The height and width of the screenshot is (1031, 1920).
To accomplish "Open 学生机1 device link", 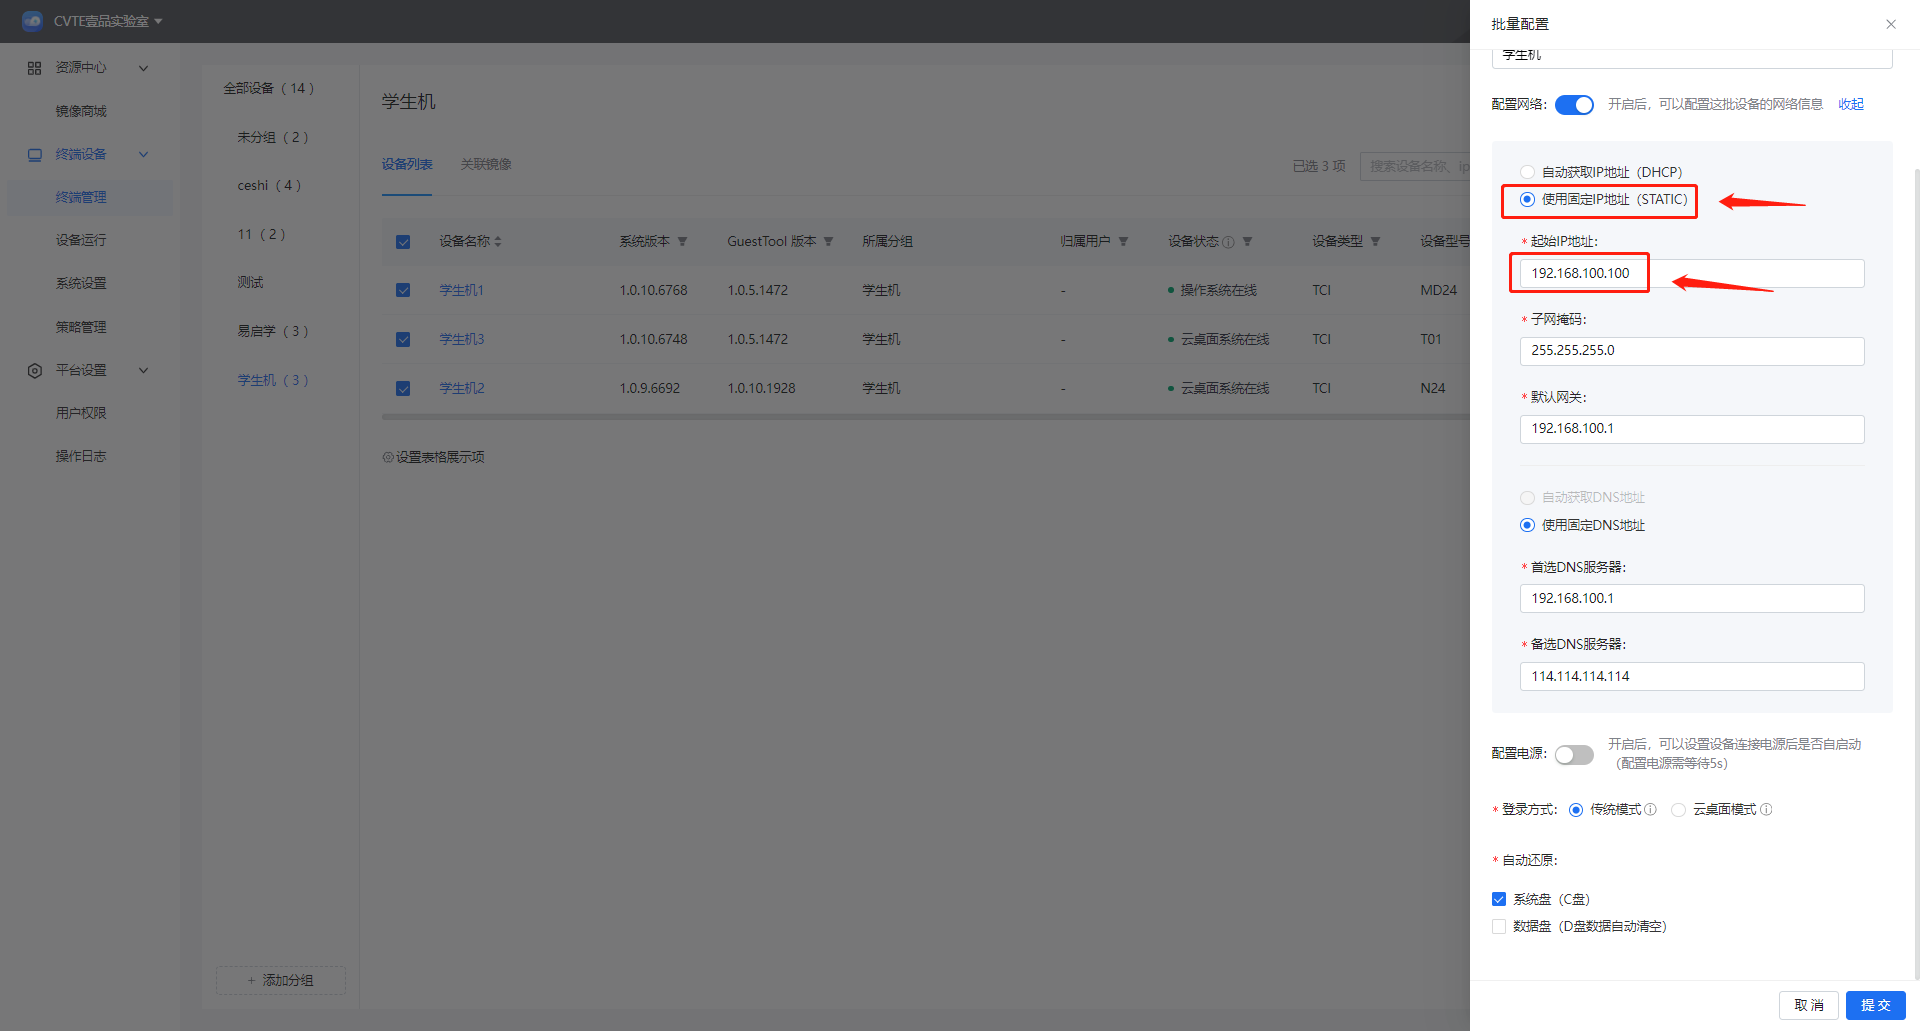I will [461, 290].
